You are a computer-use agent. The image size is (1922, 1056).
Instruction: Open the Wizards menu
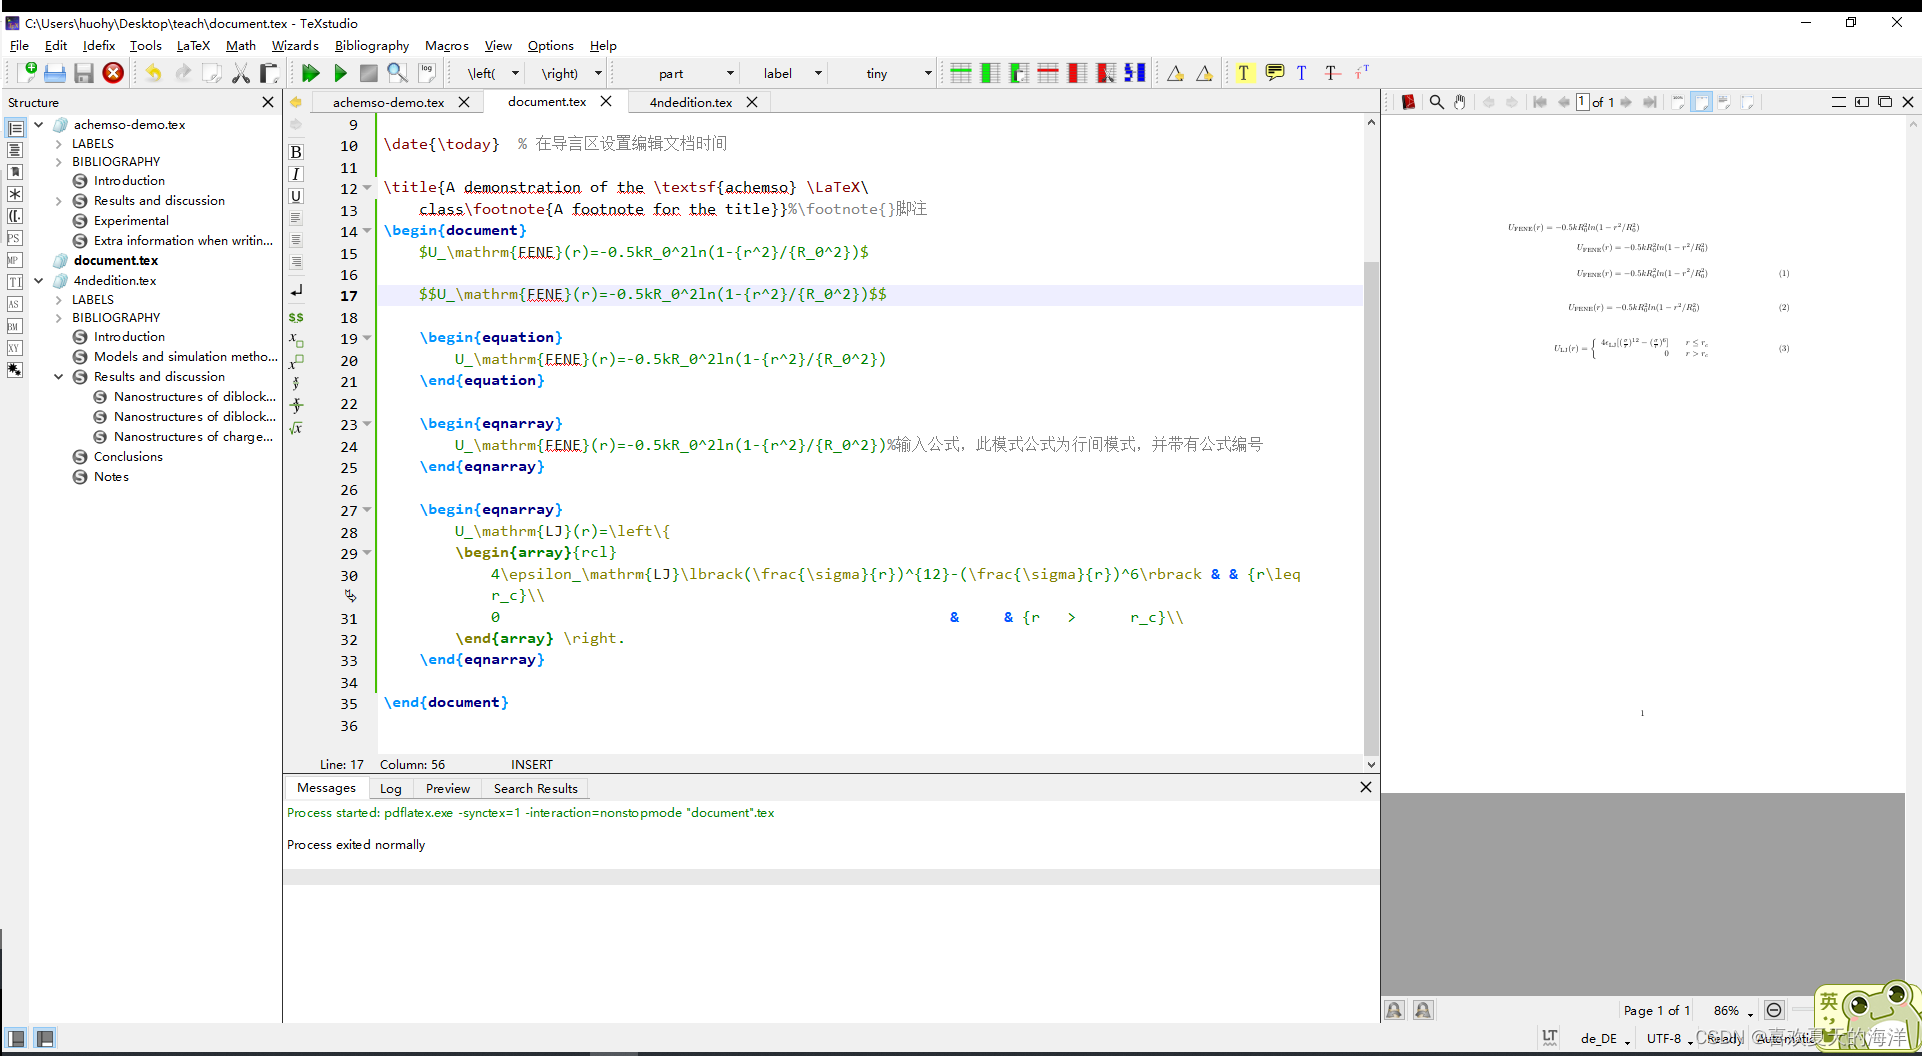tap(295, 45)
